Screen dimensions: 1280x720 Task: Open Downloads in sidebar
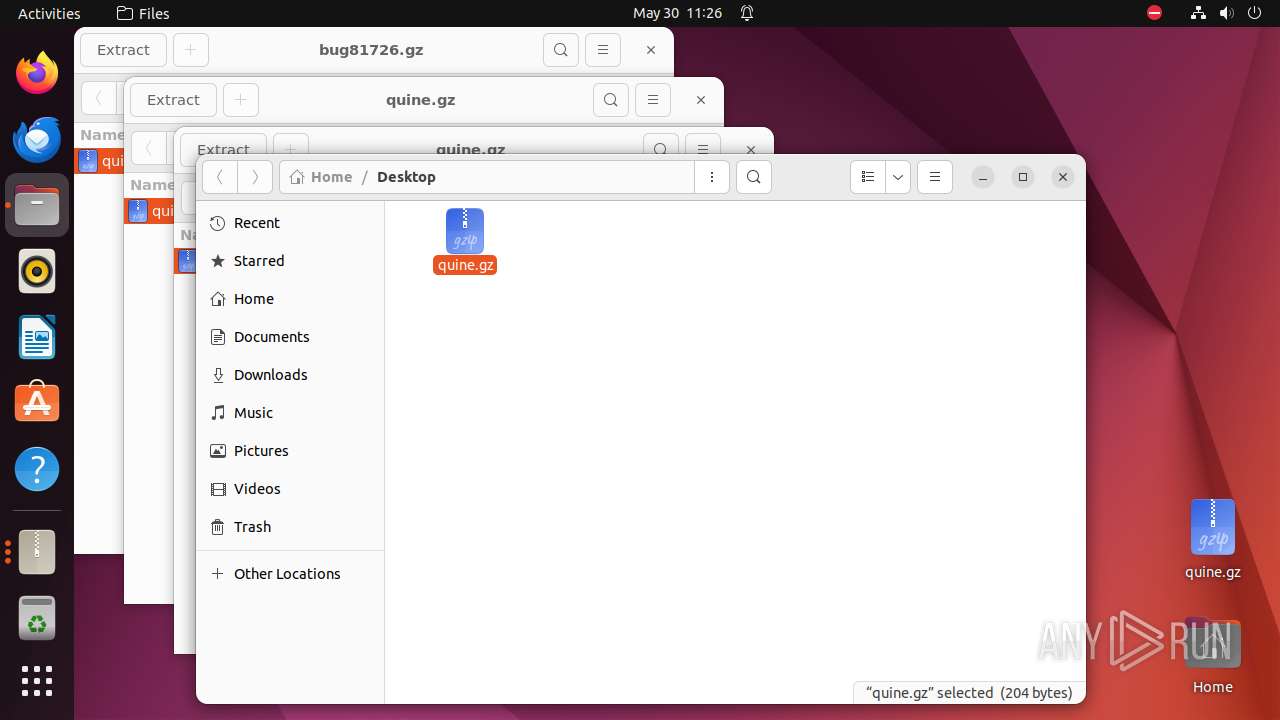[x=290, y=375]
